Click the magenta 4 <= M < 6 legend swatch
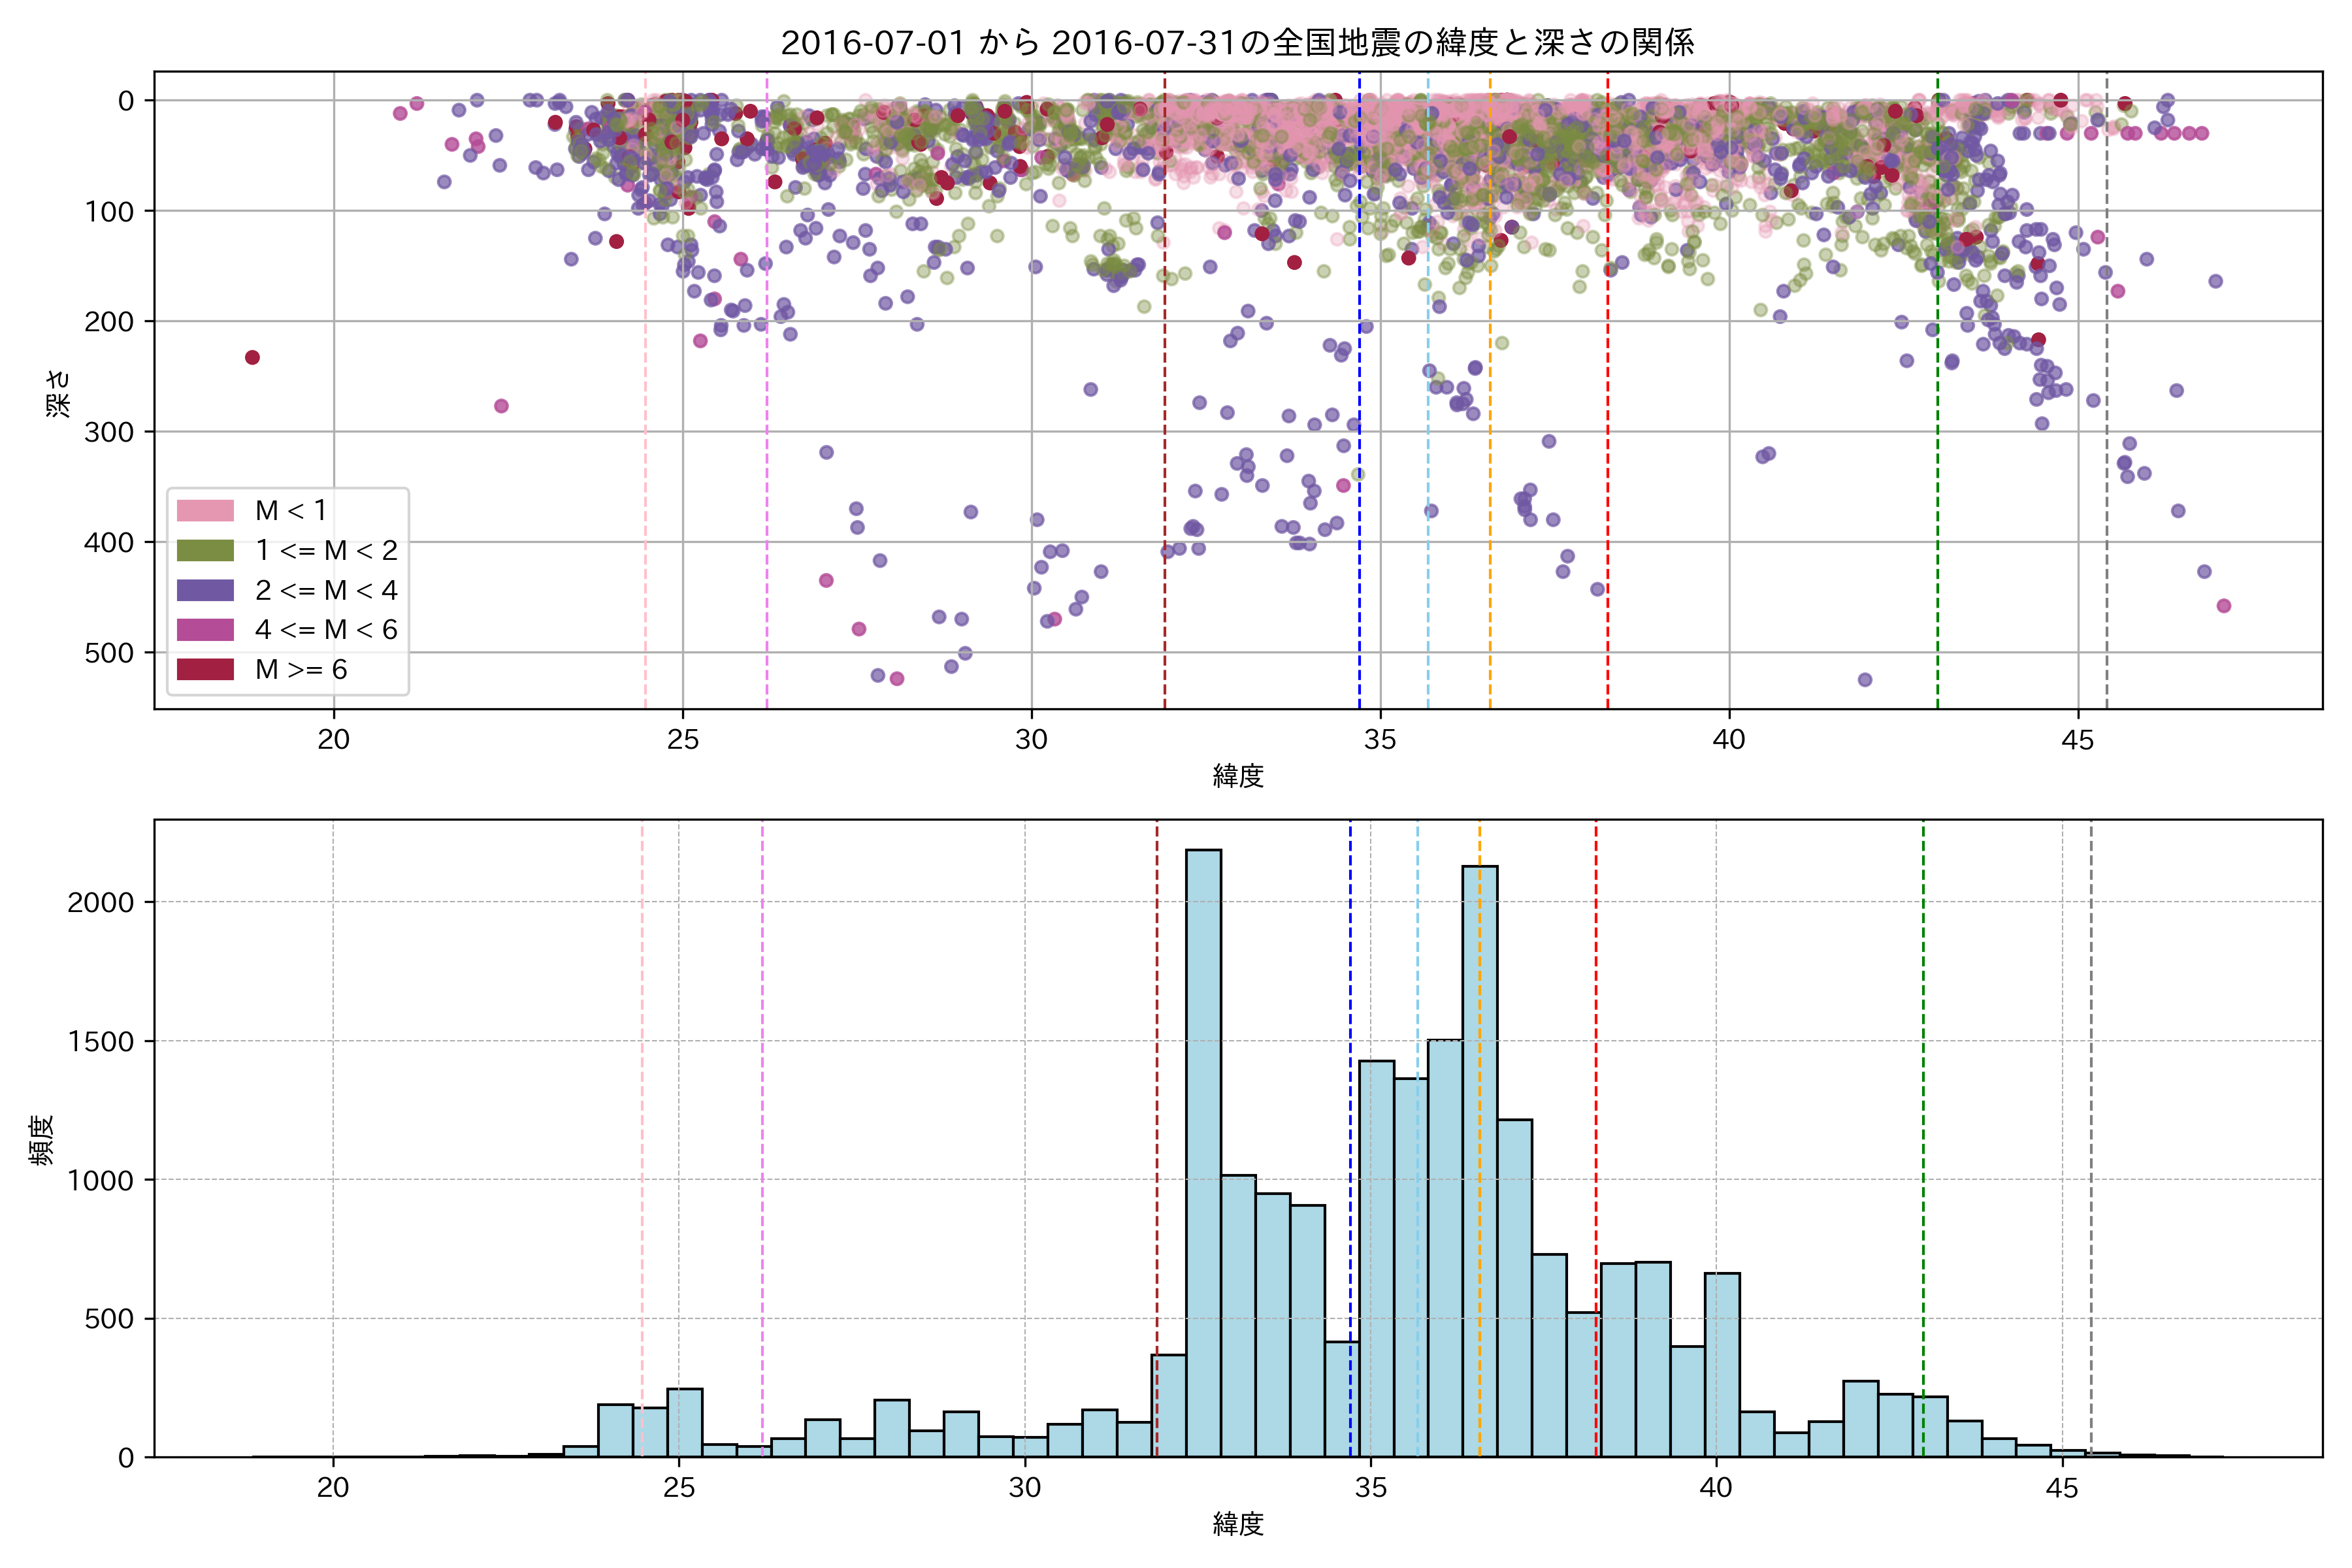 205,630
